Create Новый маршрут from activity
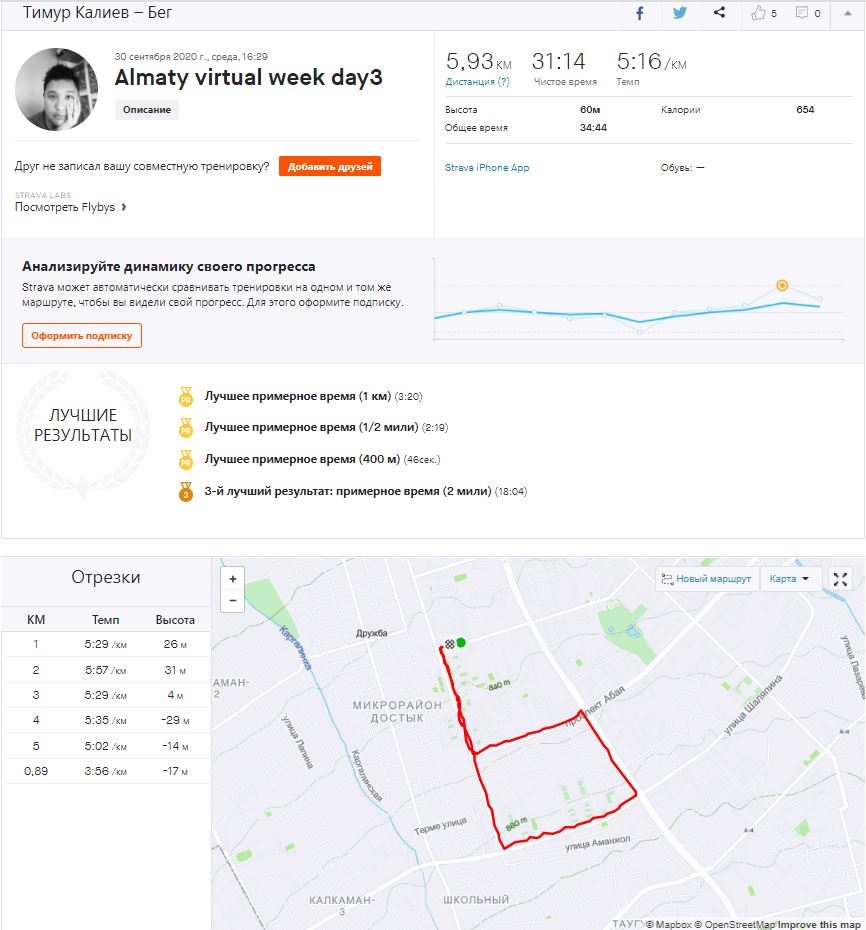The width and height of the screenshot is (866, 930). click(x=706, y=579)
